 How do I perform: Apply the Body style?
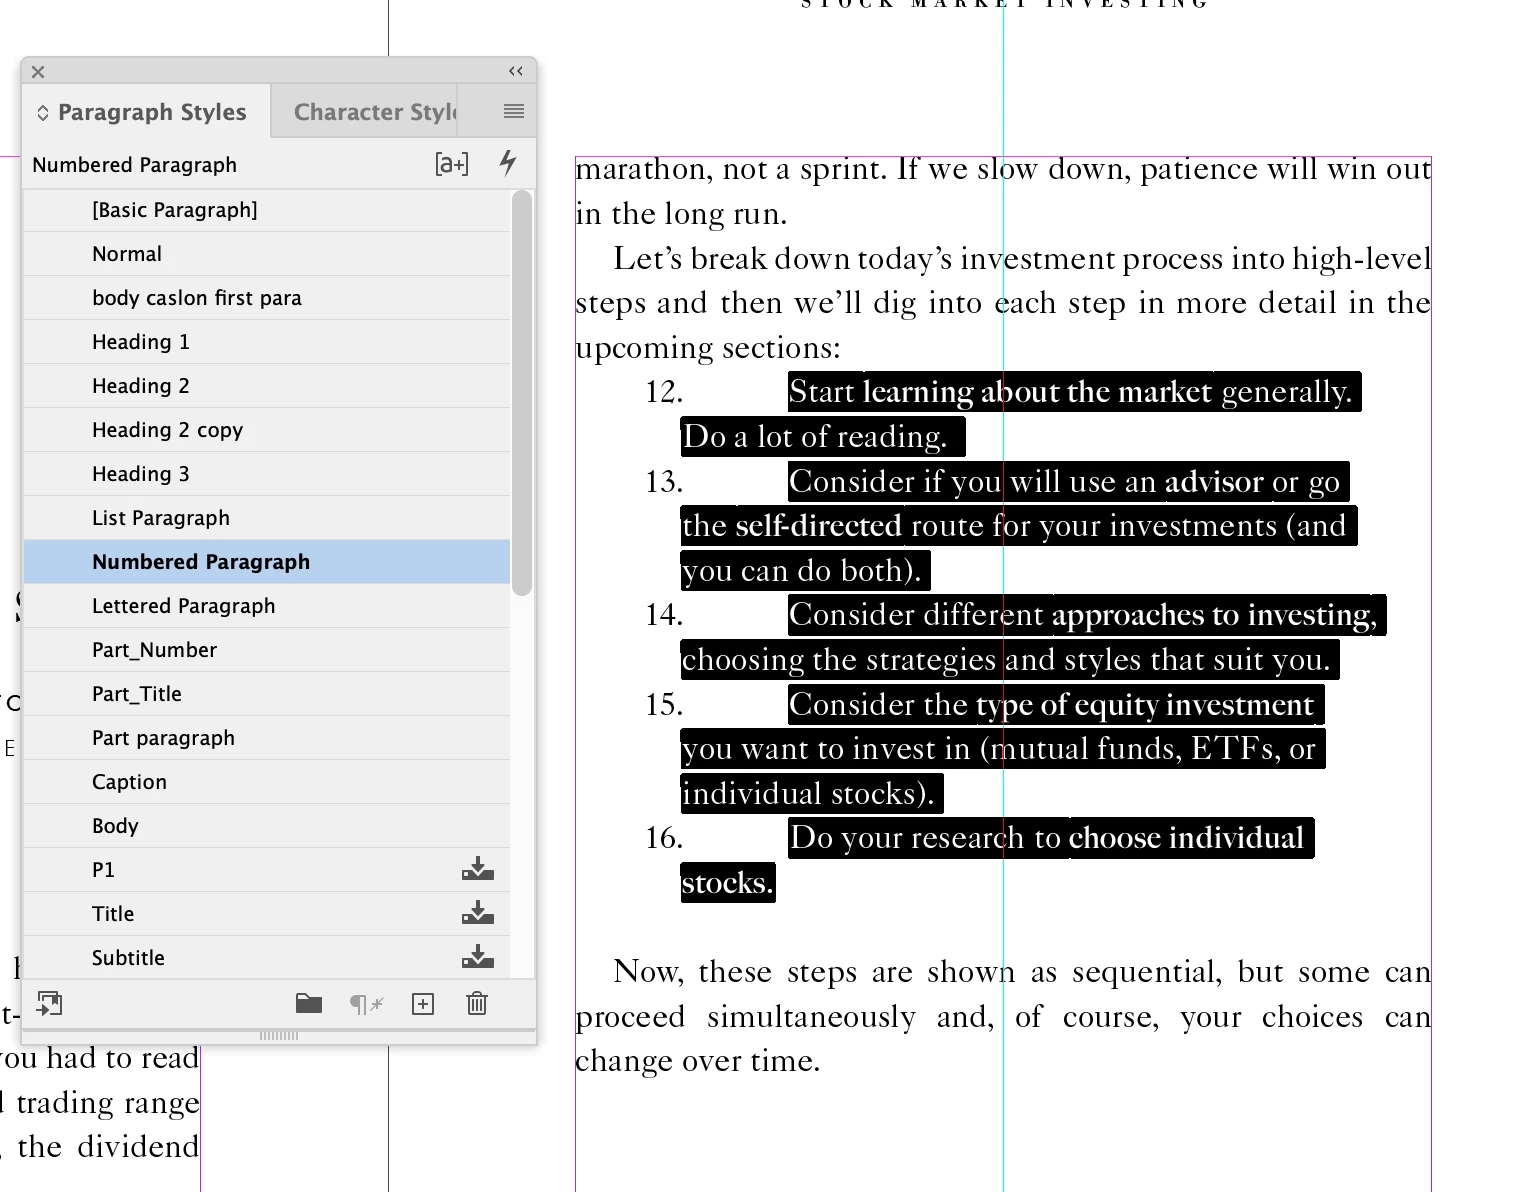267,826
